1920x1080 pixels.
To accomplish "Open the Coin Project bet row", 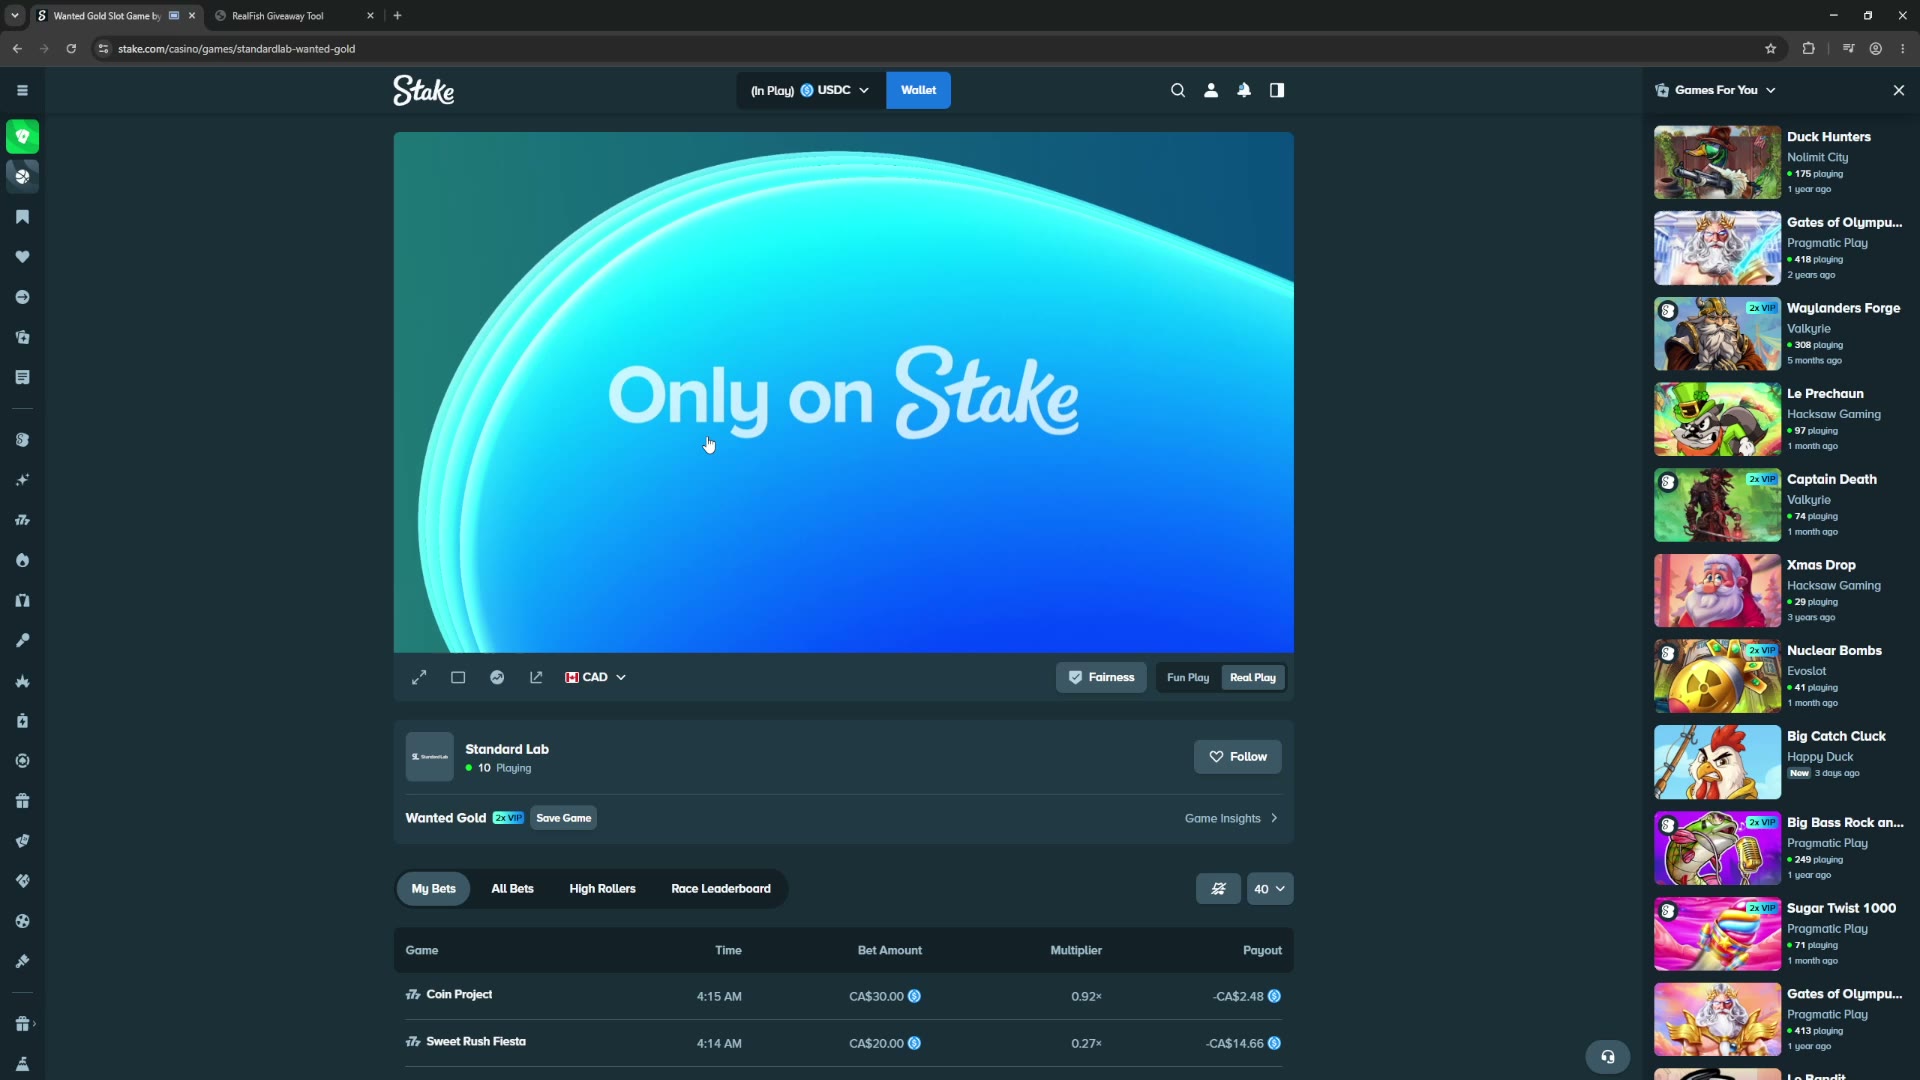I will (843, 996).
